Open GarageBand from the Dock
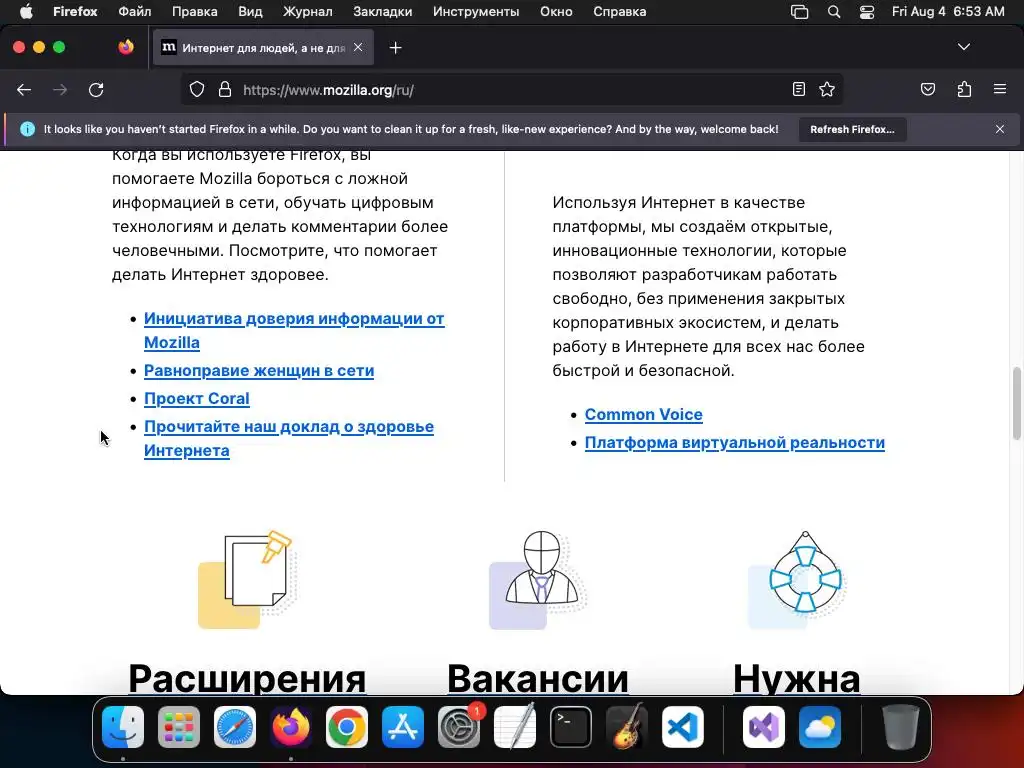The image size is (1024, 768). (627, 727)
